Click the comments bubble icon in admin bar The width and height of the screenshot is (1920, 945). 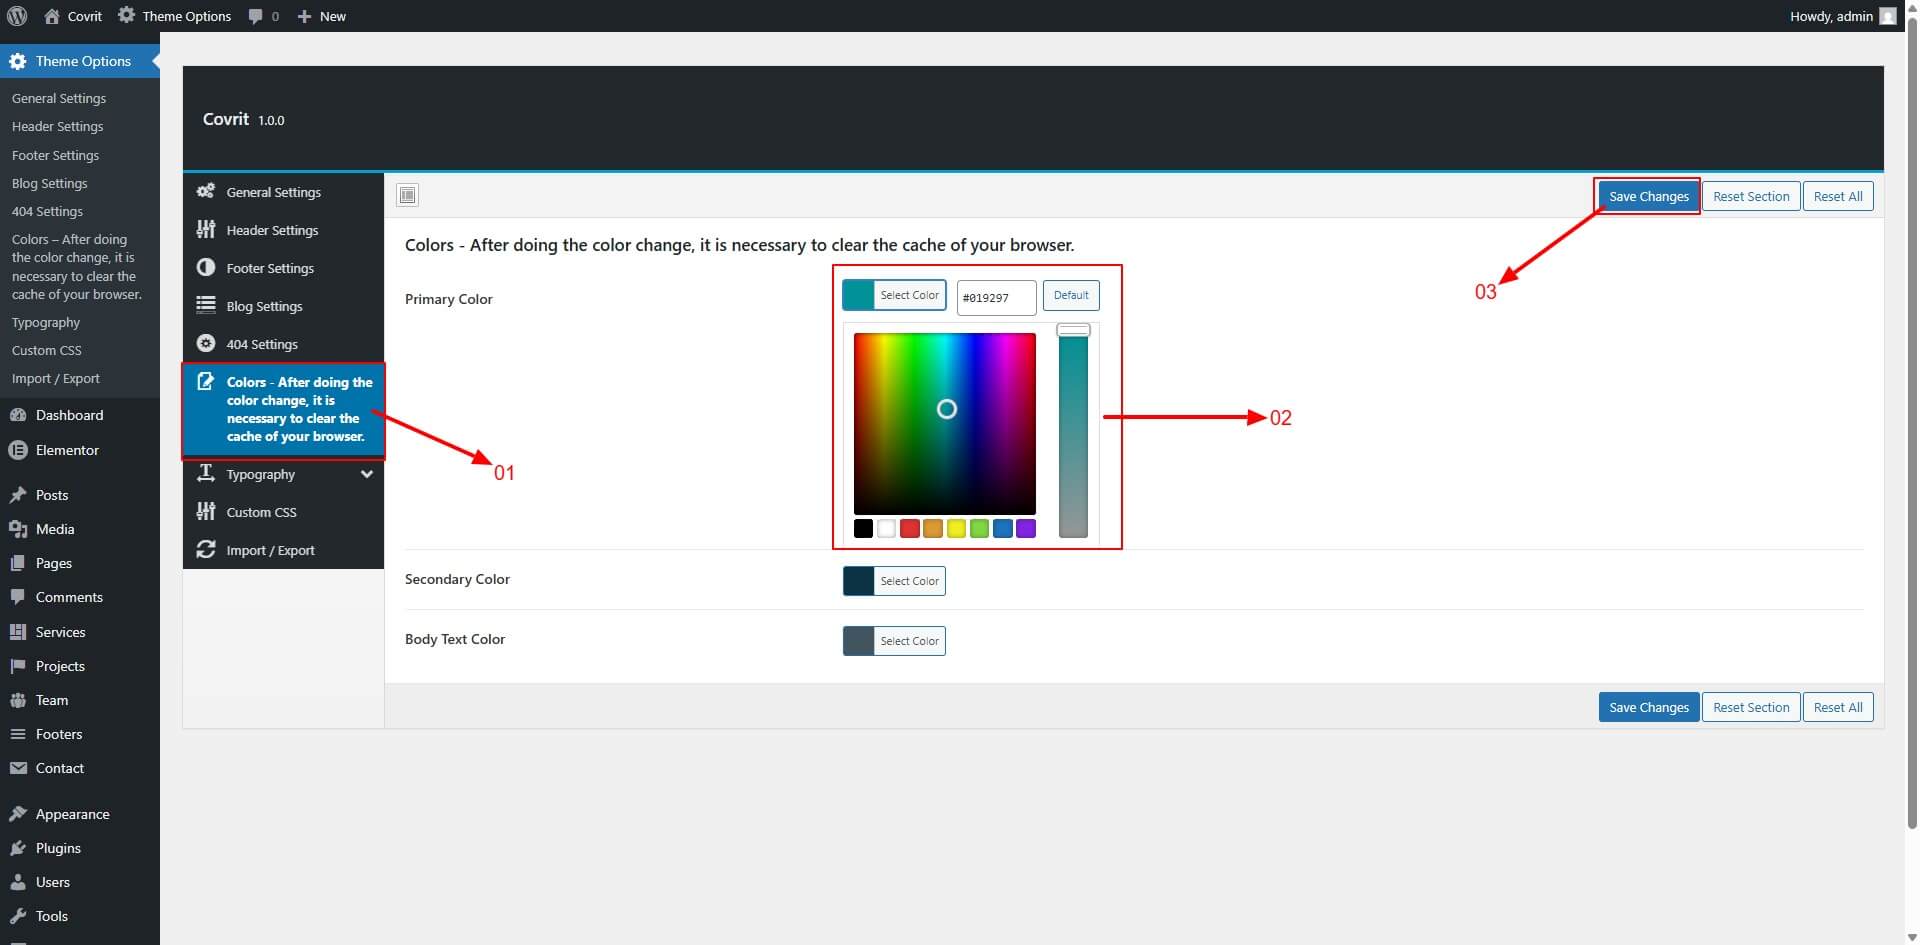[256, 16]
